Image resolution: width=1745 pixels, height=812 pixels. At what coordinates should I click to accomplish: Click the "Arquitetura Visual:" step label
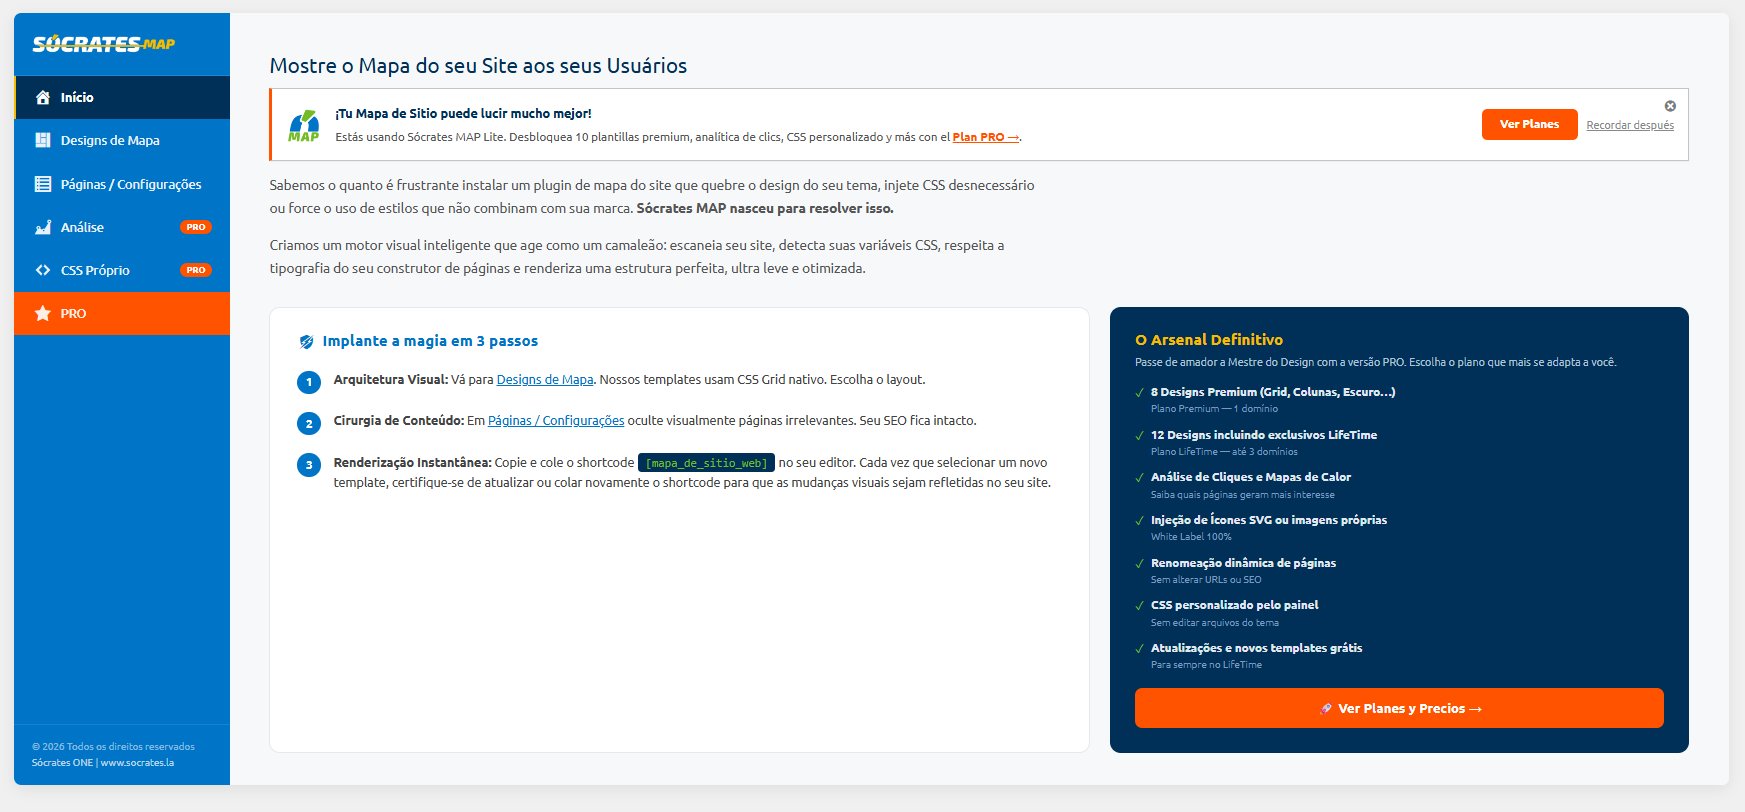(391, 380)
